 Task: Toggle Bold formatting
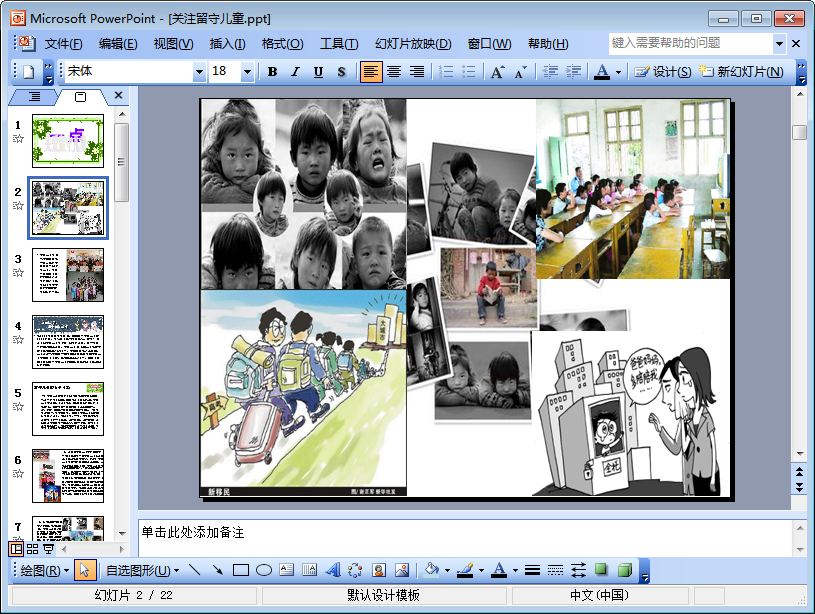click(272, 72)
